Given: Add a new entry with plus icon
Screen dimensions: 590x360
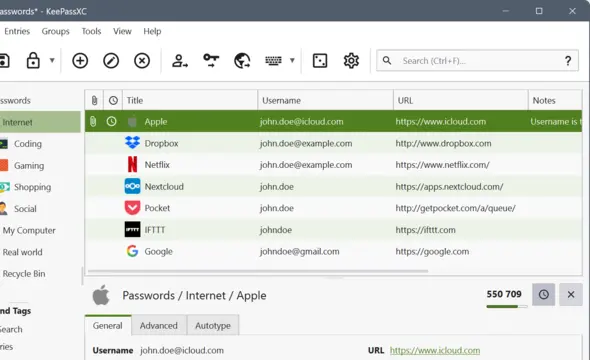Looking at the screenshot, I should point(80,61).
